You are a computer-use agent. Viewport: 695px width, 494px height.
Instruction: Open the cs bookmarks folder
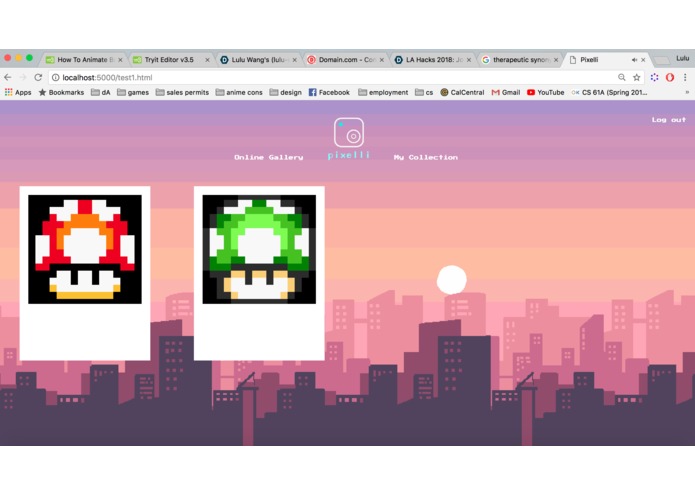click(424, 92)
